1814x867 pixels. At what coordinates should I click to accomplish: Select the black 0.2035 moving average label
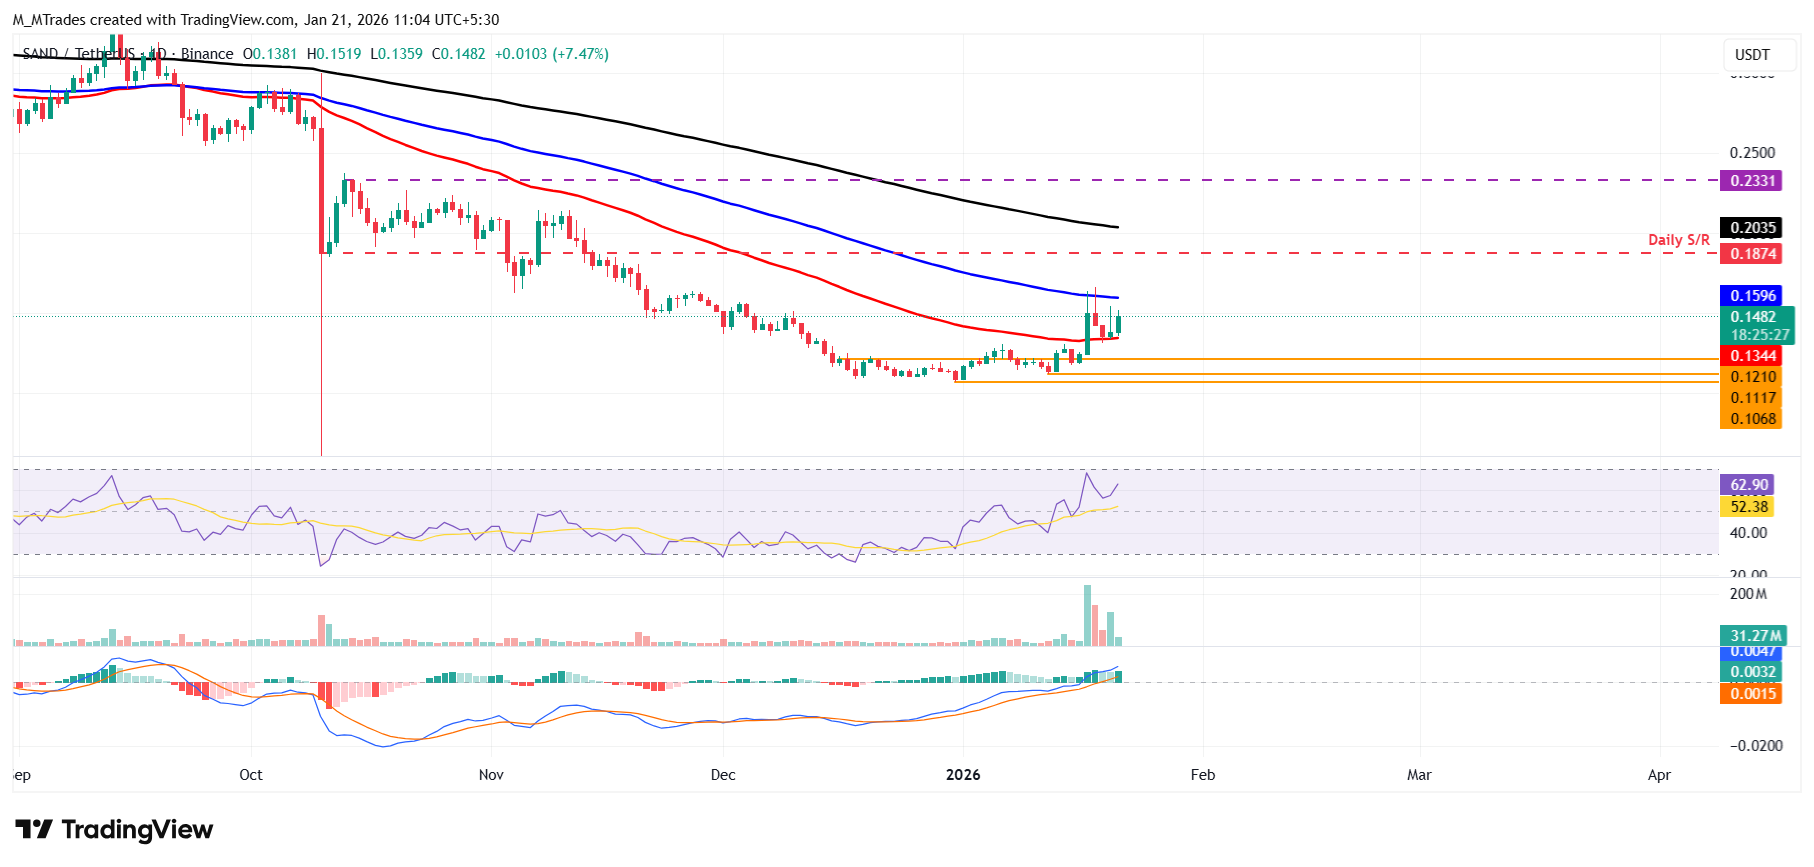click(1752, 228)
